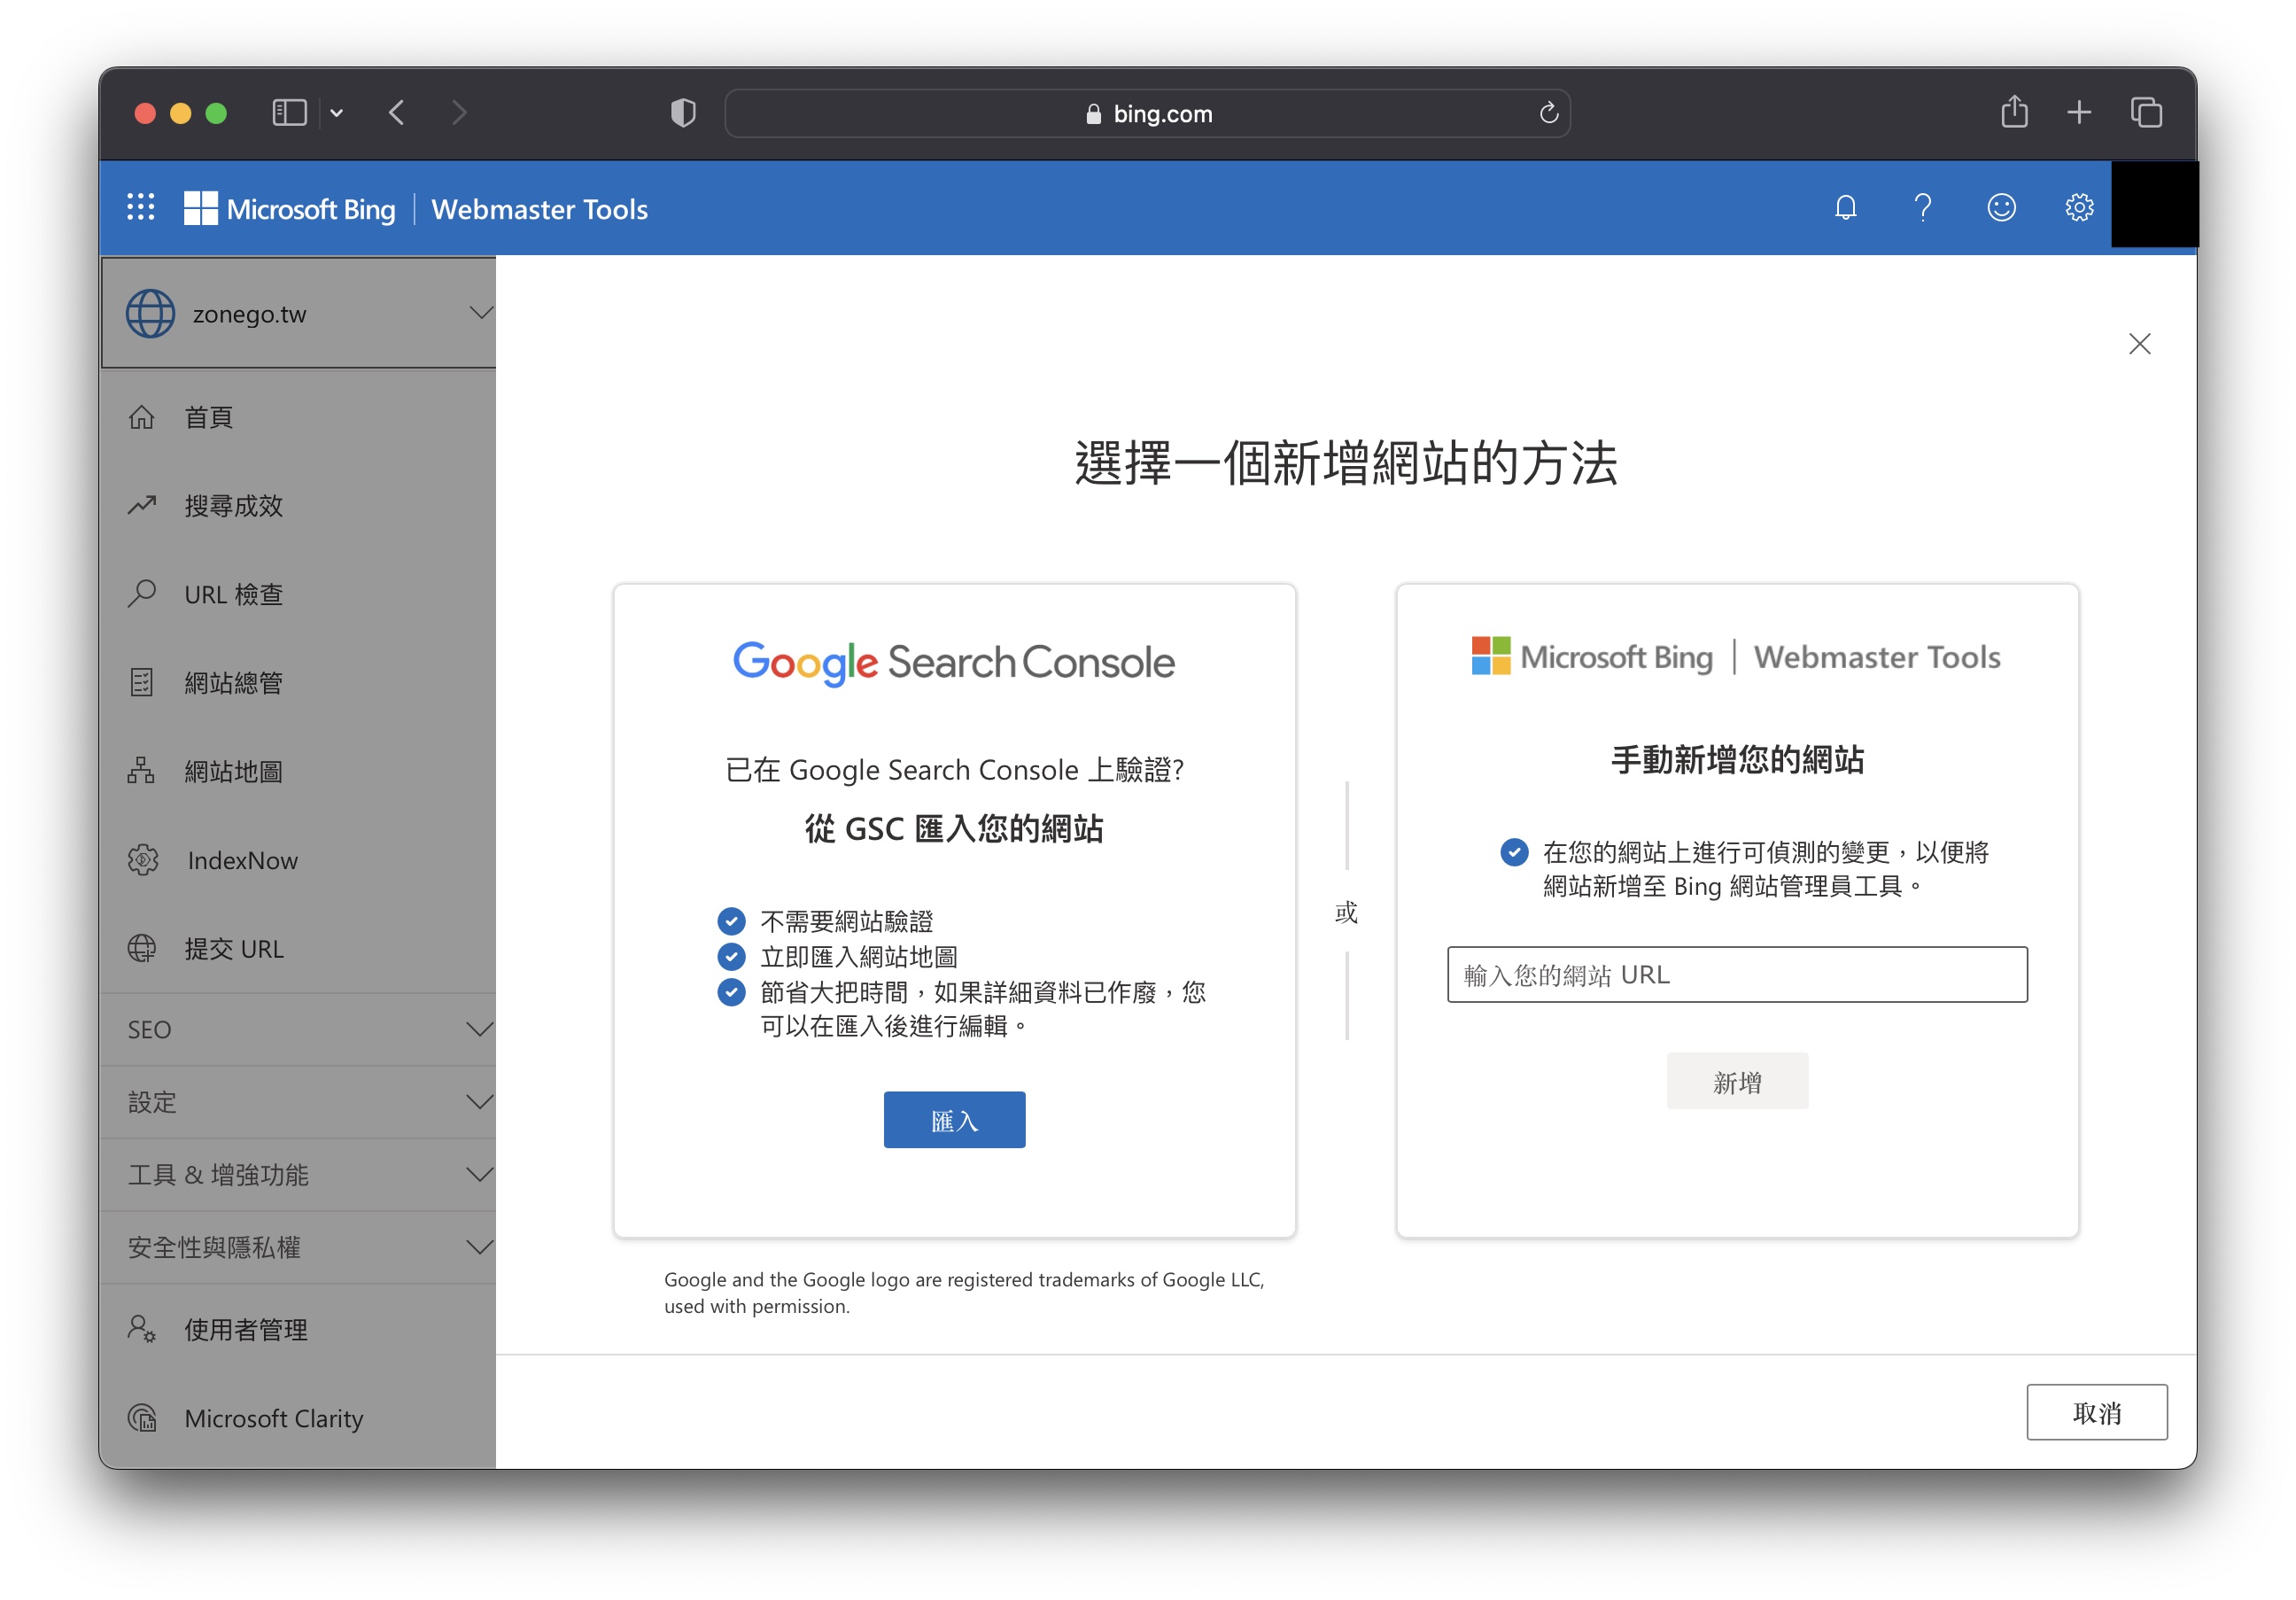Click the 手動新增您的網站 heading
Screen dimensions: 2296x1600
[x=1737, y=760]
